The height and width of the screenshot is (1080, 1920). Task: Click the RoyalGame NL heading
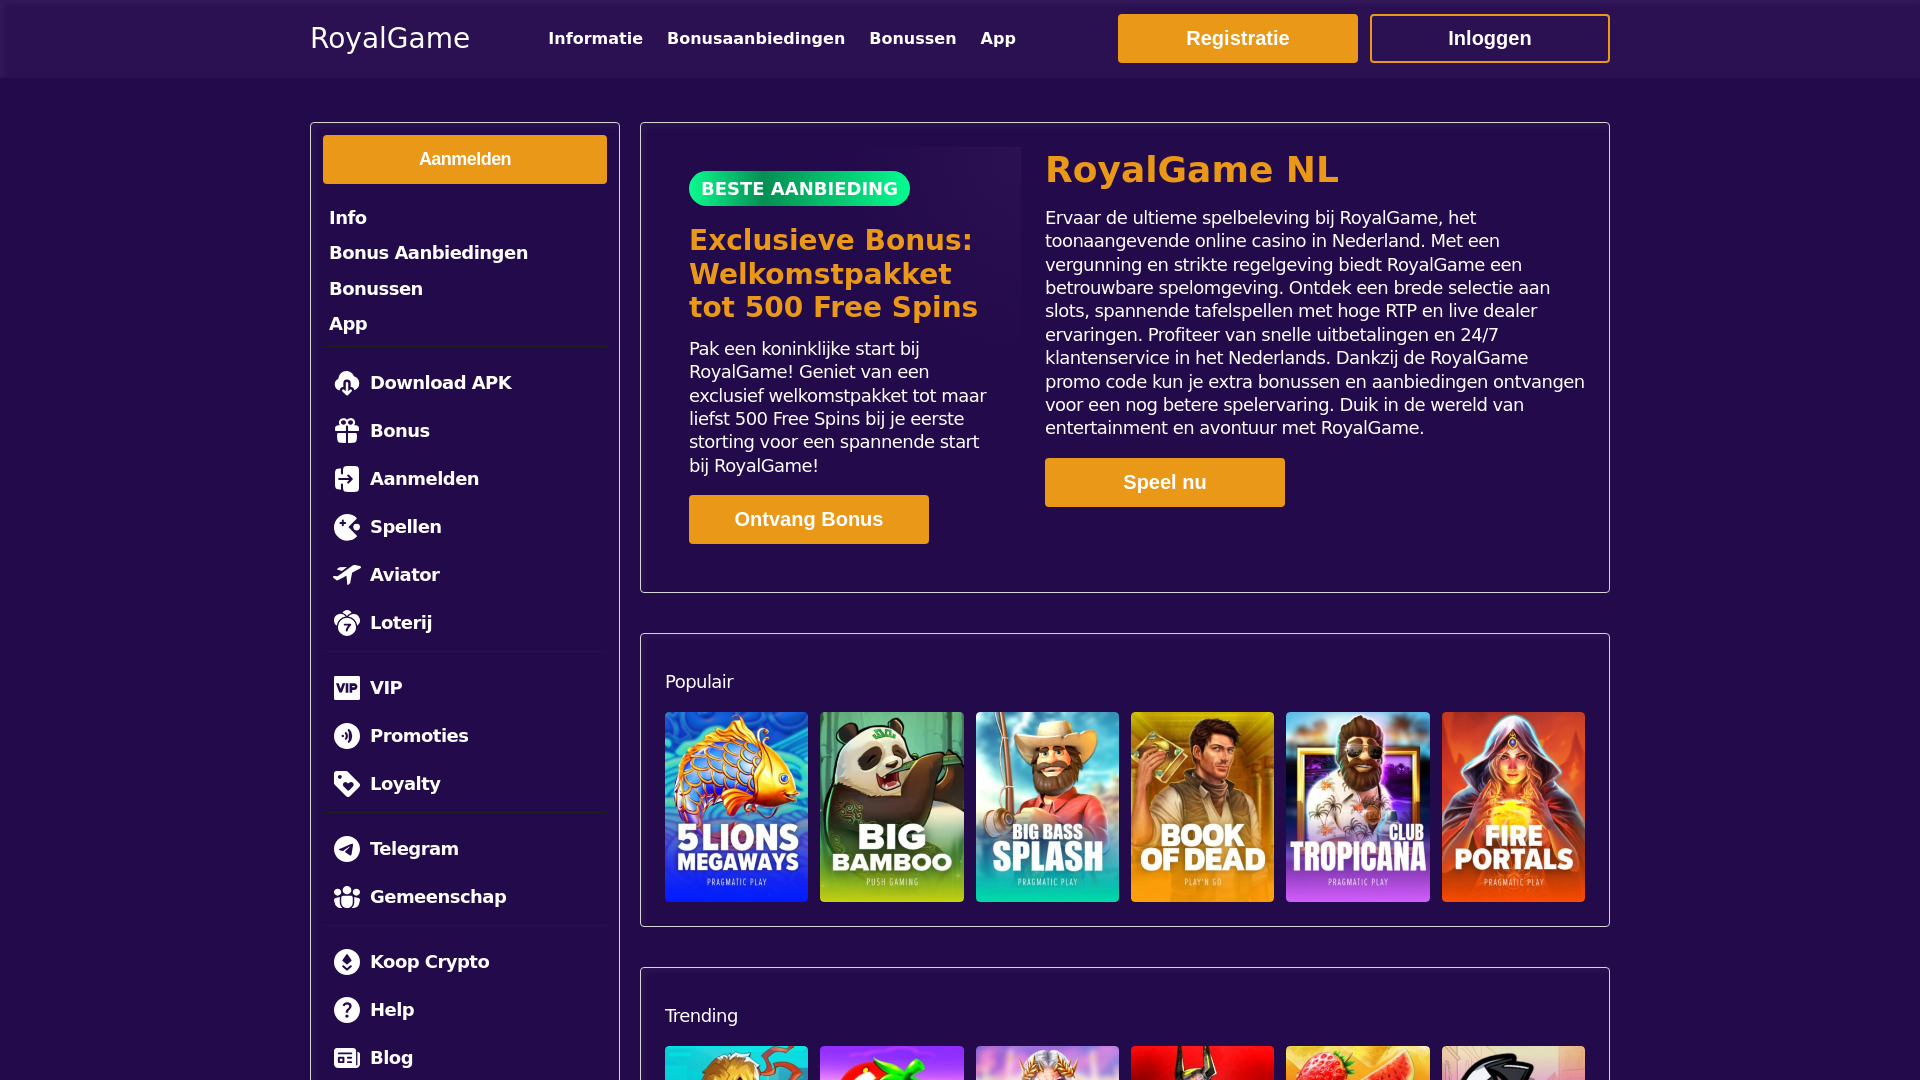[1191, 170]
